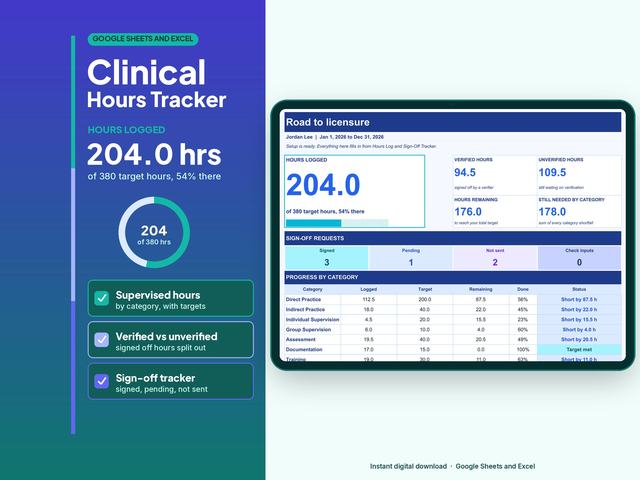Image resolution: width=640 pixels, height=480 pixels.
Task: Click the PROGRESS BY CATEGORY section header
Action: point(453,277)
